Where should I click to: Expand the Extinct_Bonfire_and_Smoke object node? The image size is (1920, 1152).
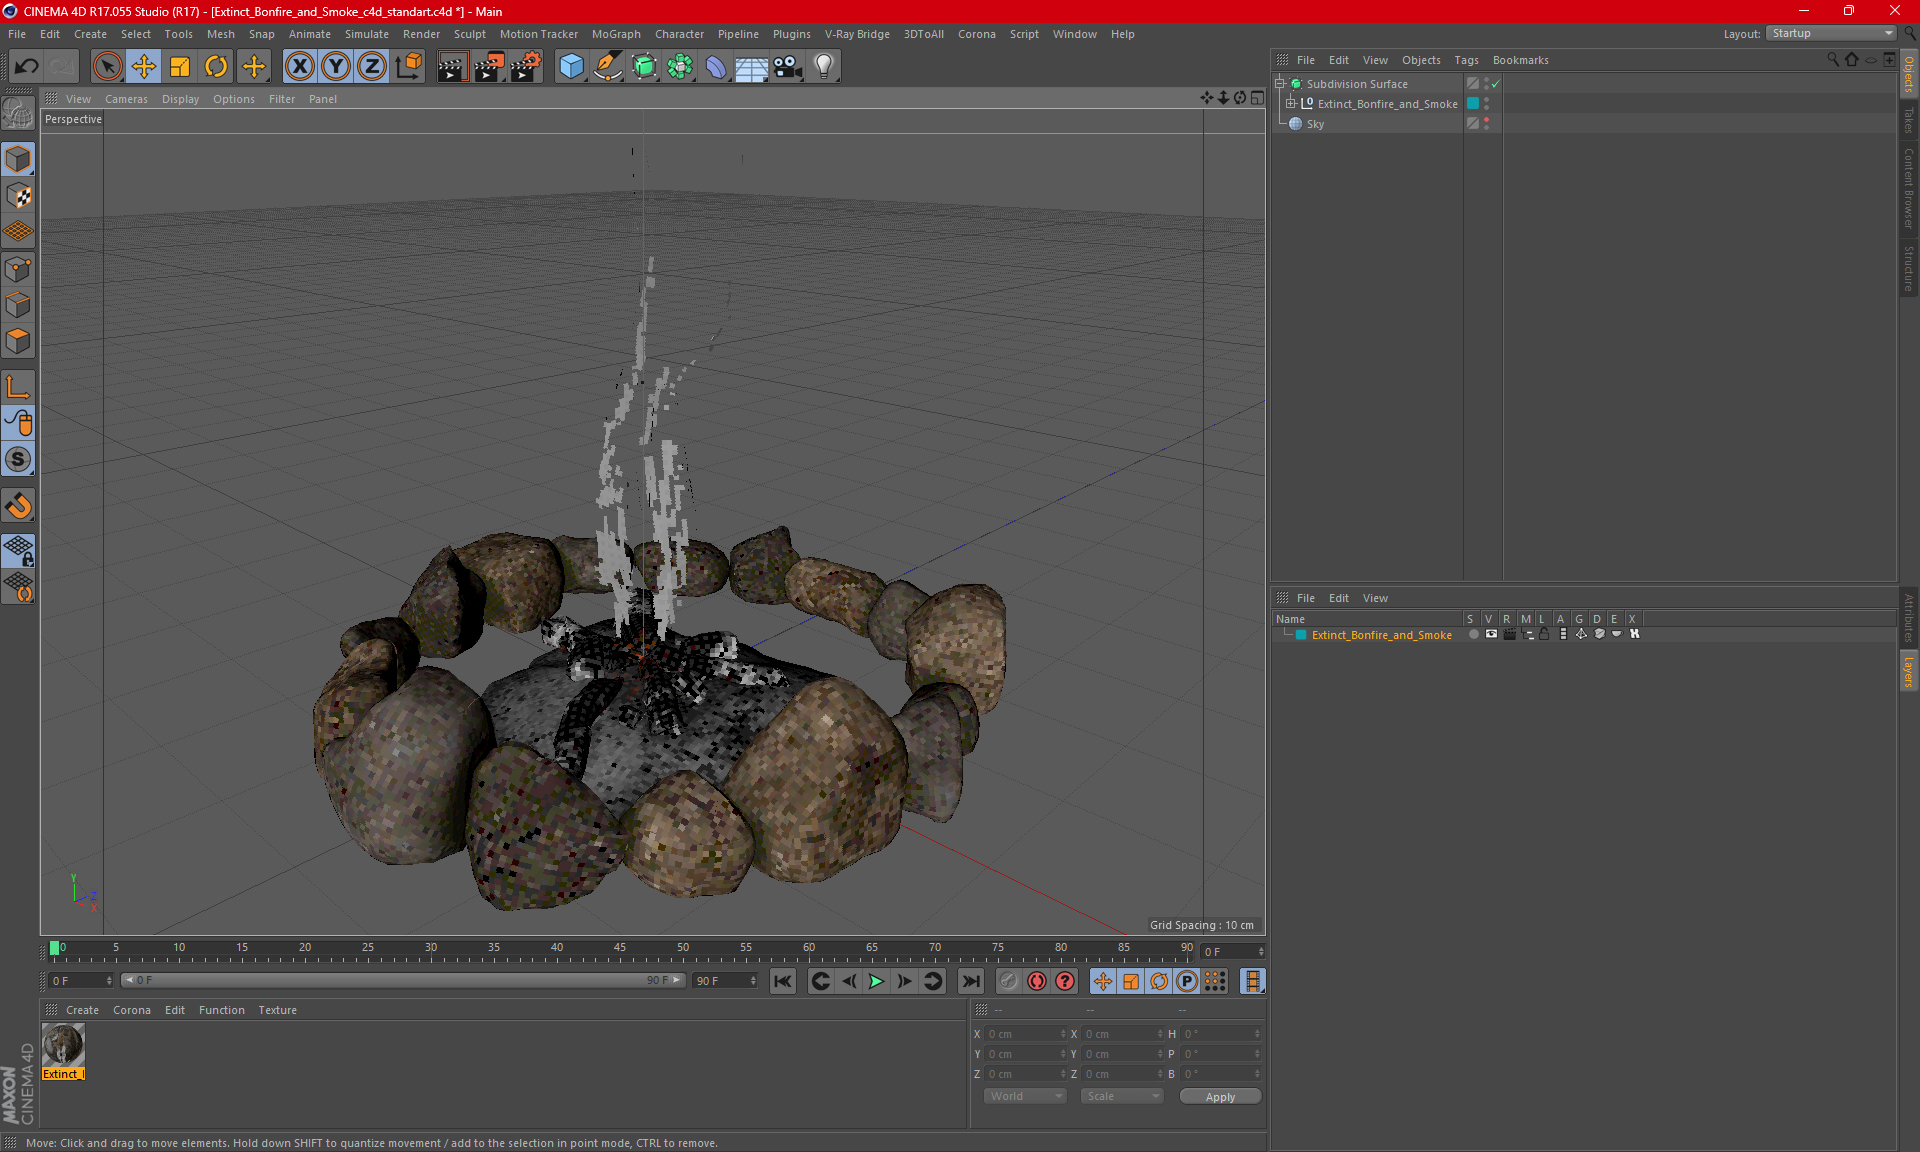[x=1291, y=104]
